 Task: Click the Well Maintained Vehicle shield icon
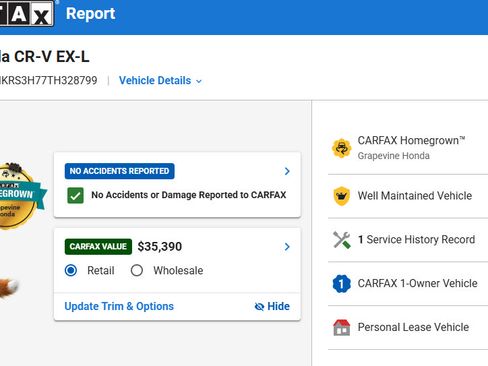(342, 196)
